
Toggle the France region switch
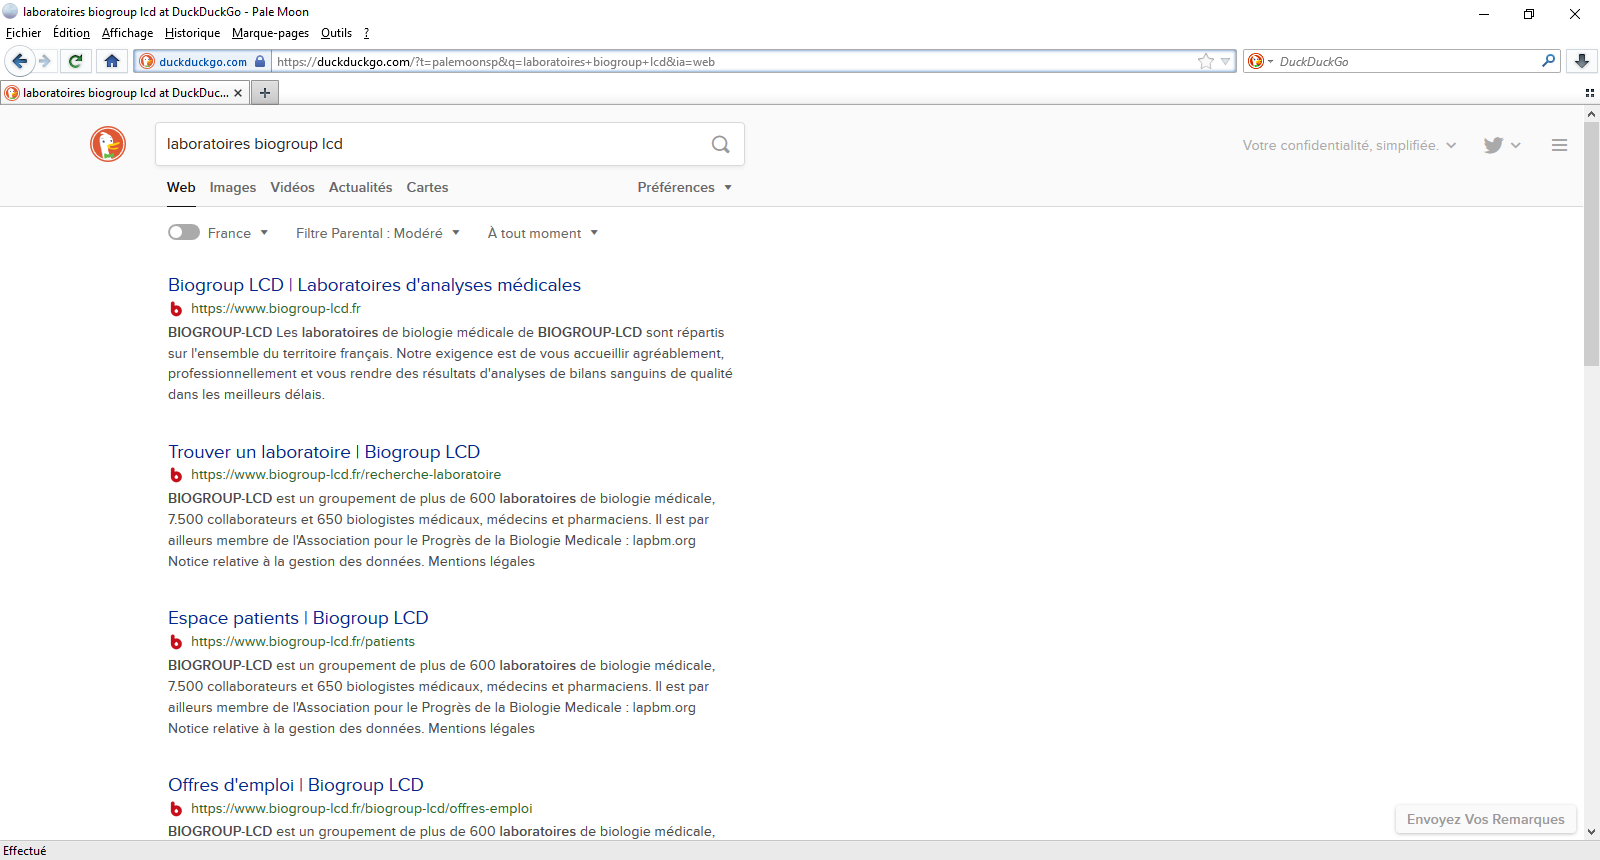tap(184, 232)
